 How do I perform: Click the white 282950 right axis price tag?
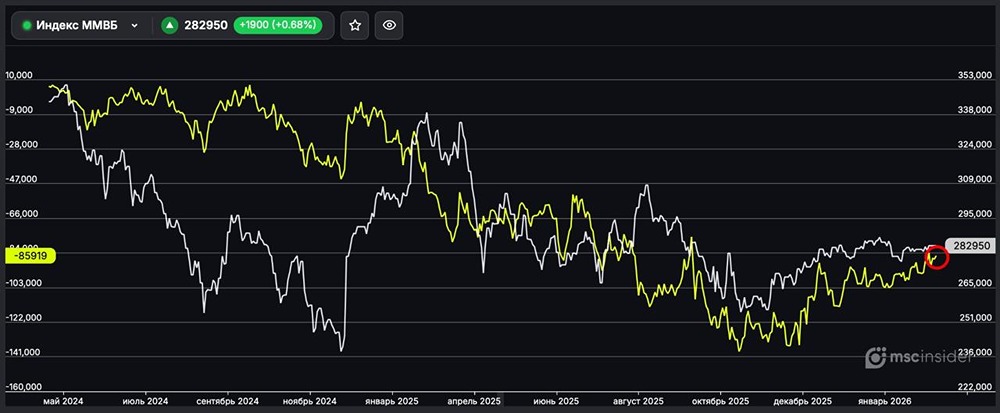[x=971, y=246]
